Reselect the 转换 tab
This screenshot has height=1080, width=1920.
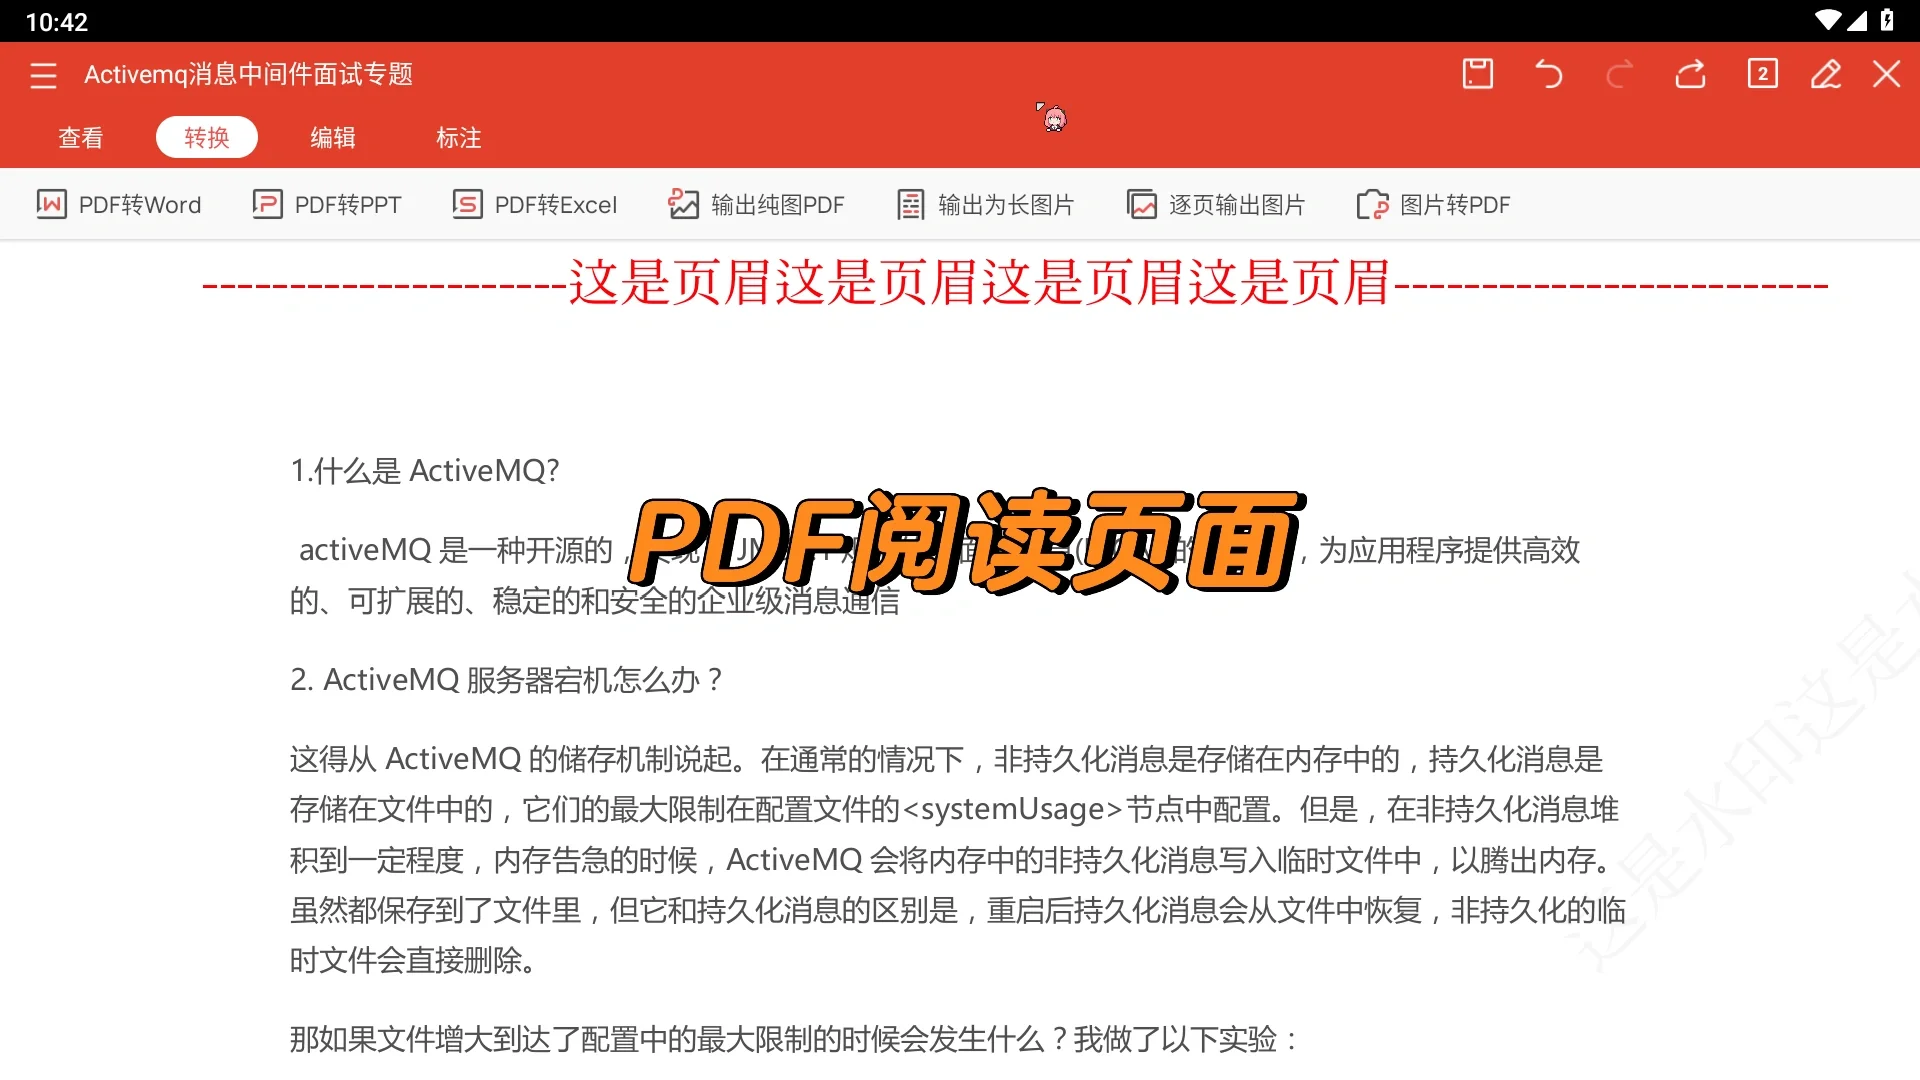(x=206, y=137)
